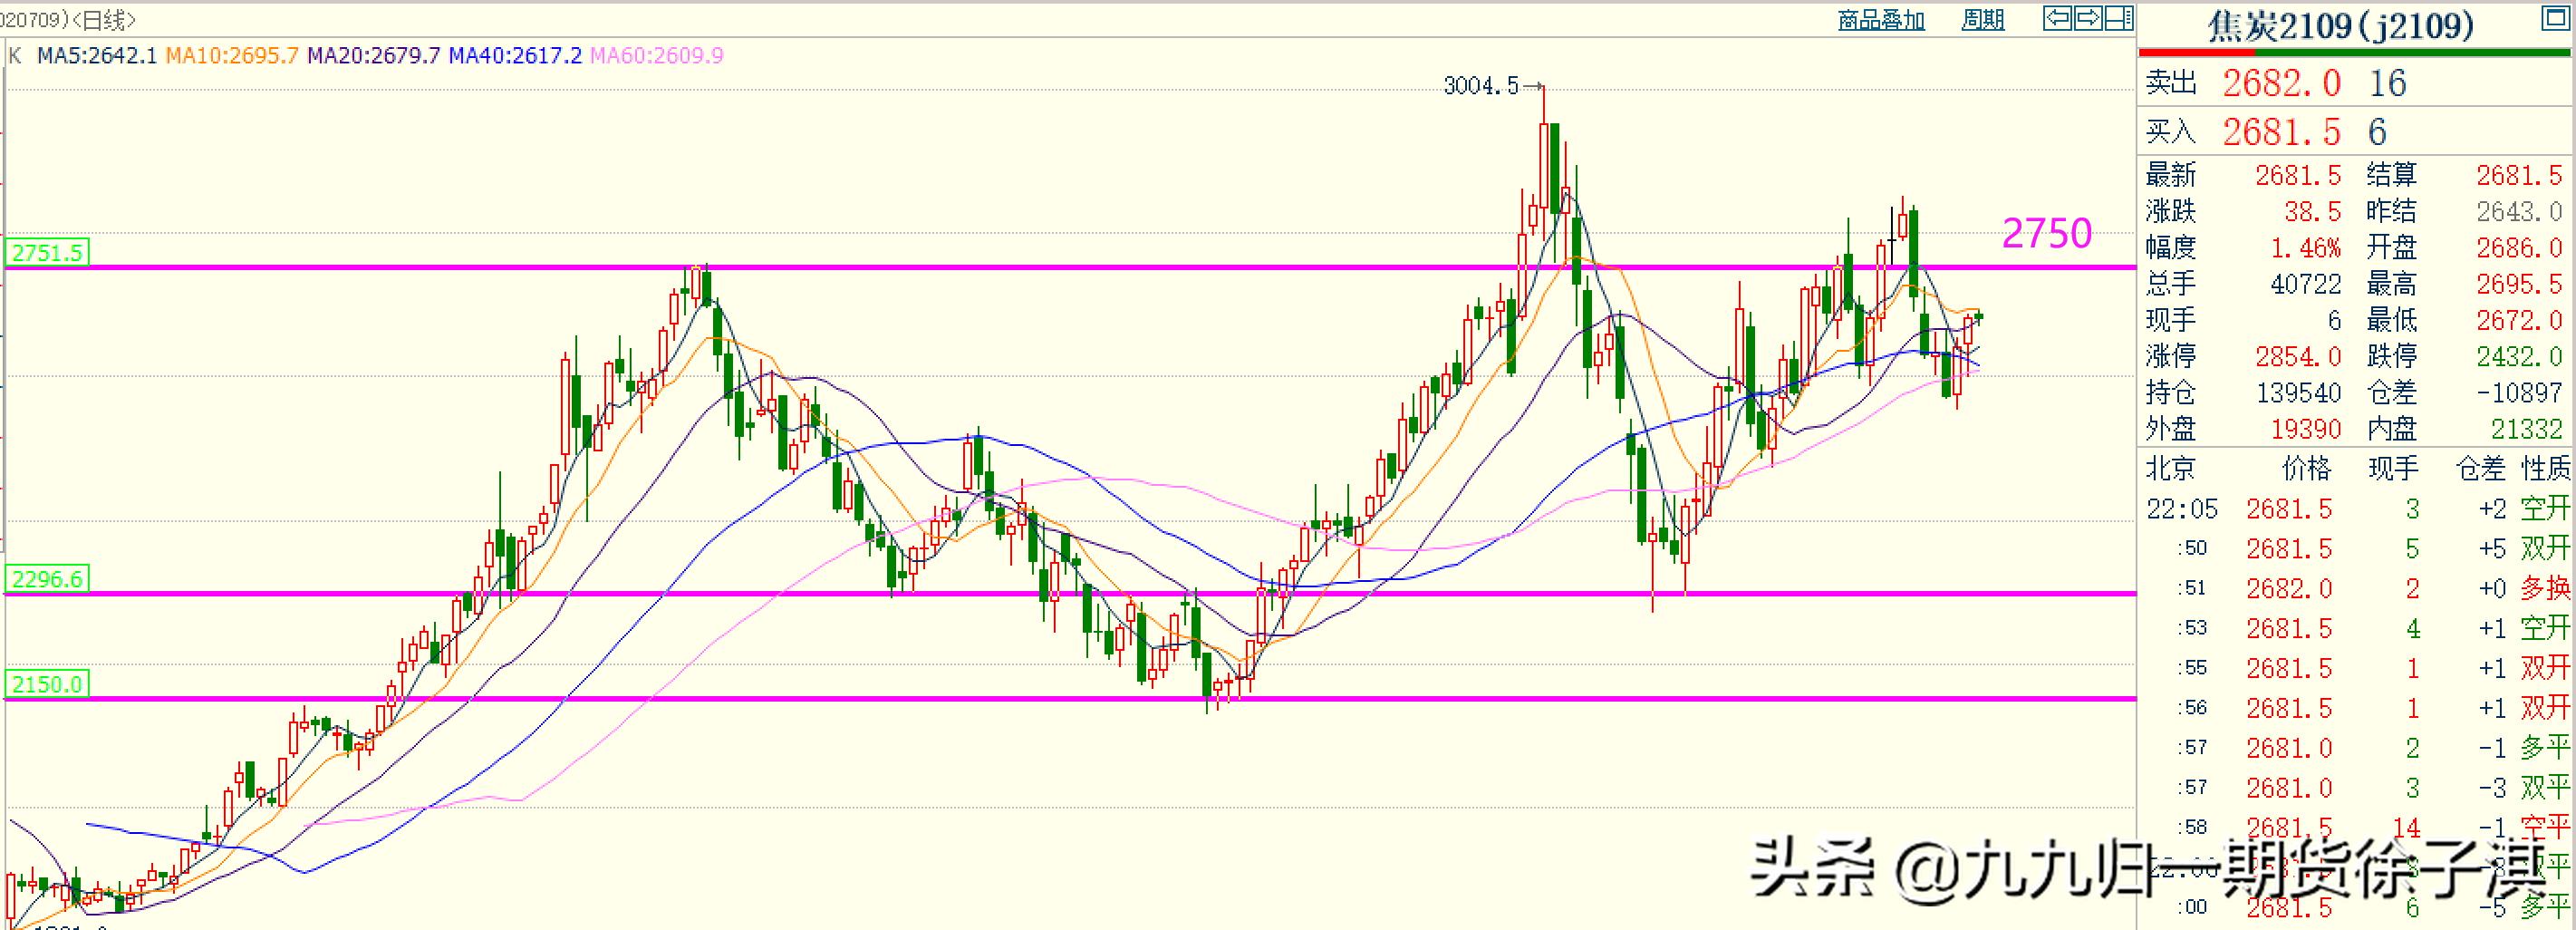
Task: Select the MA5:2642.1 indicator value
Action: (97, 56)
